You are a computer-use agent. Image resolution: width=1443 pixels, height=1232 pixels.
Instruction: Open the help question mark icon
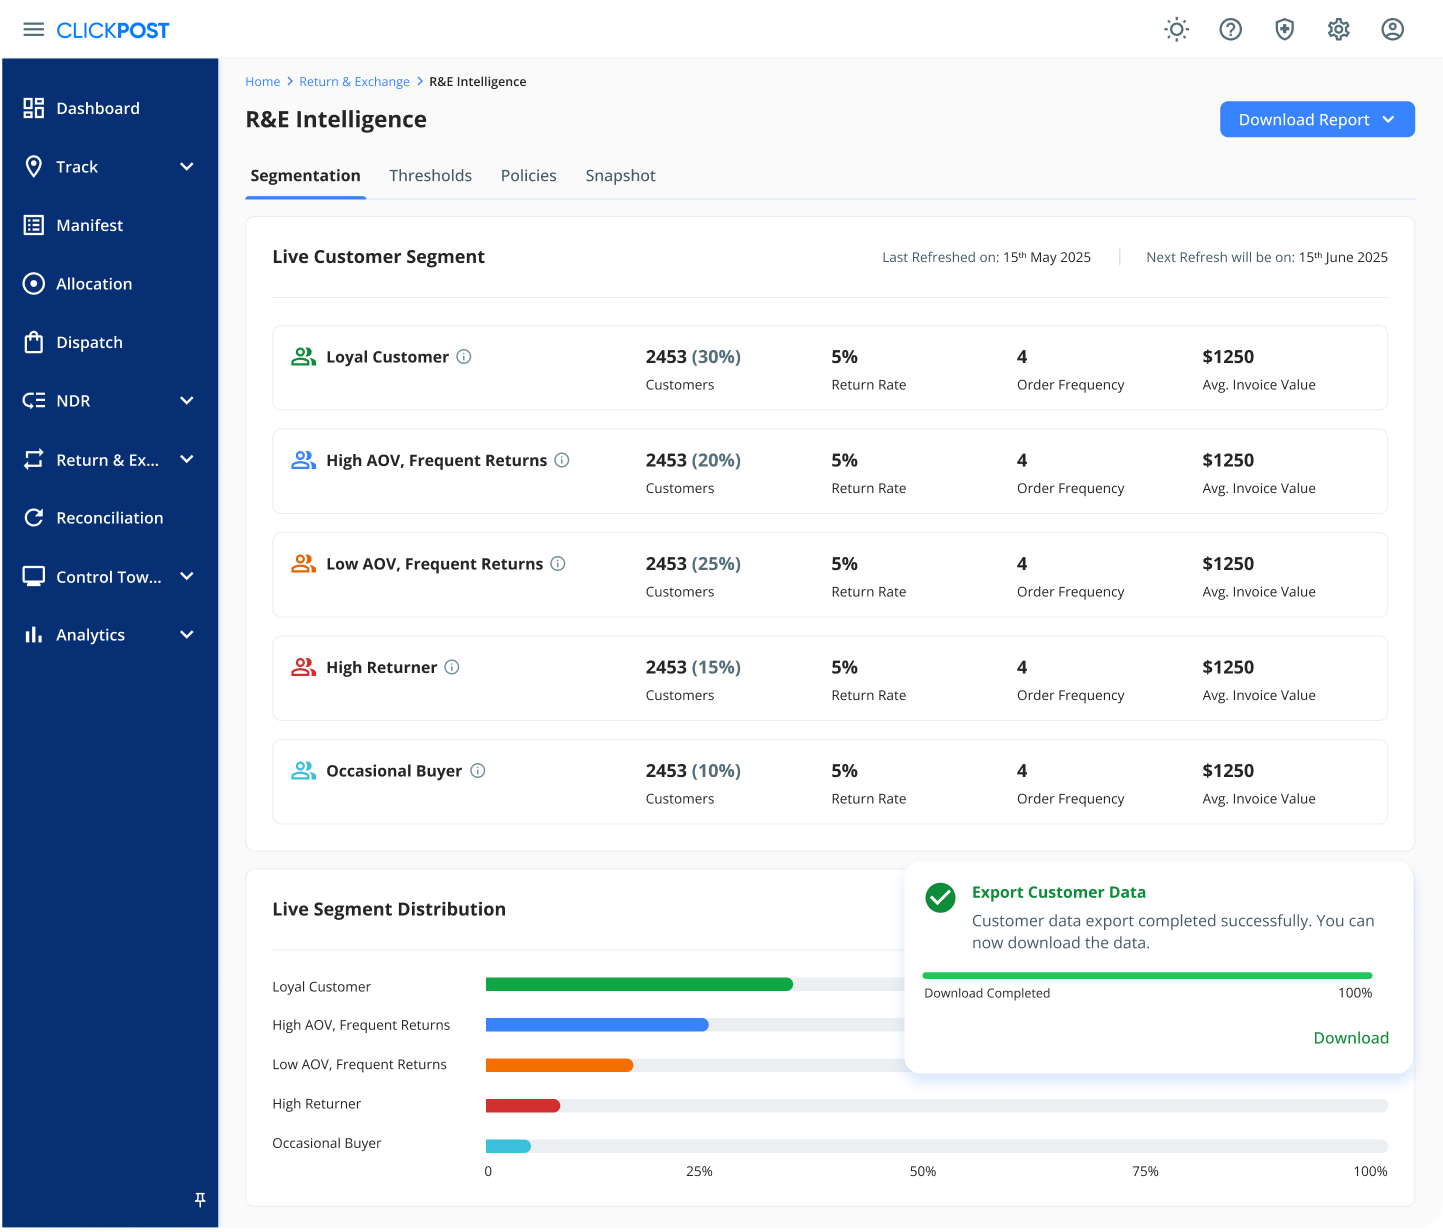(1230, 29)
